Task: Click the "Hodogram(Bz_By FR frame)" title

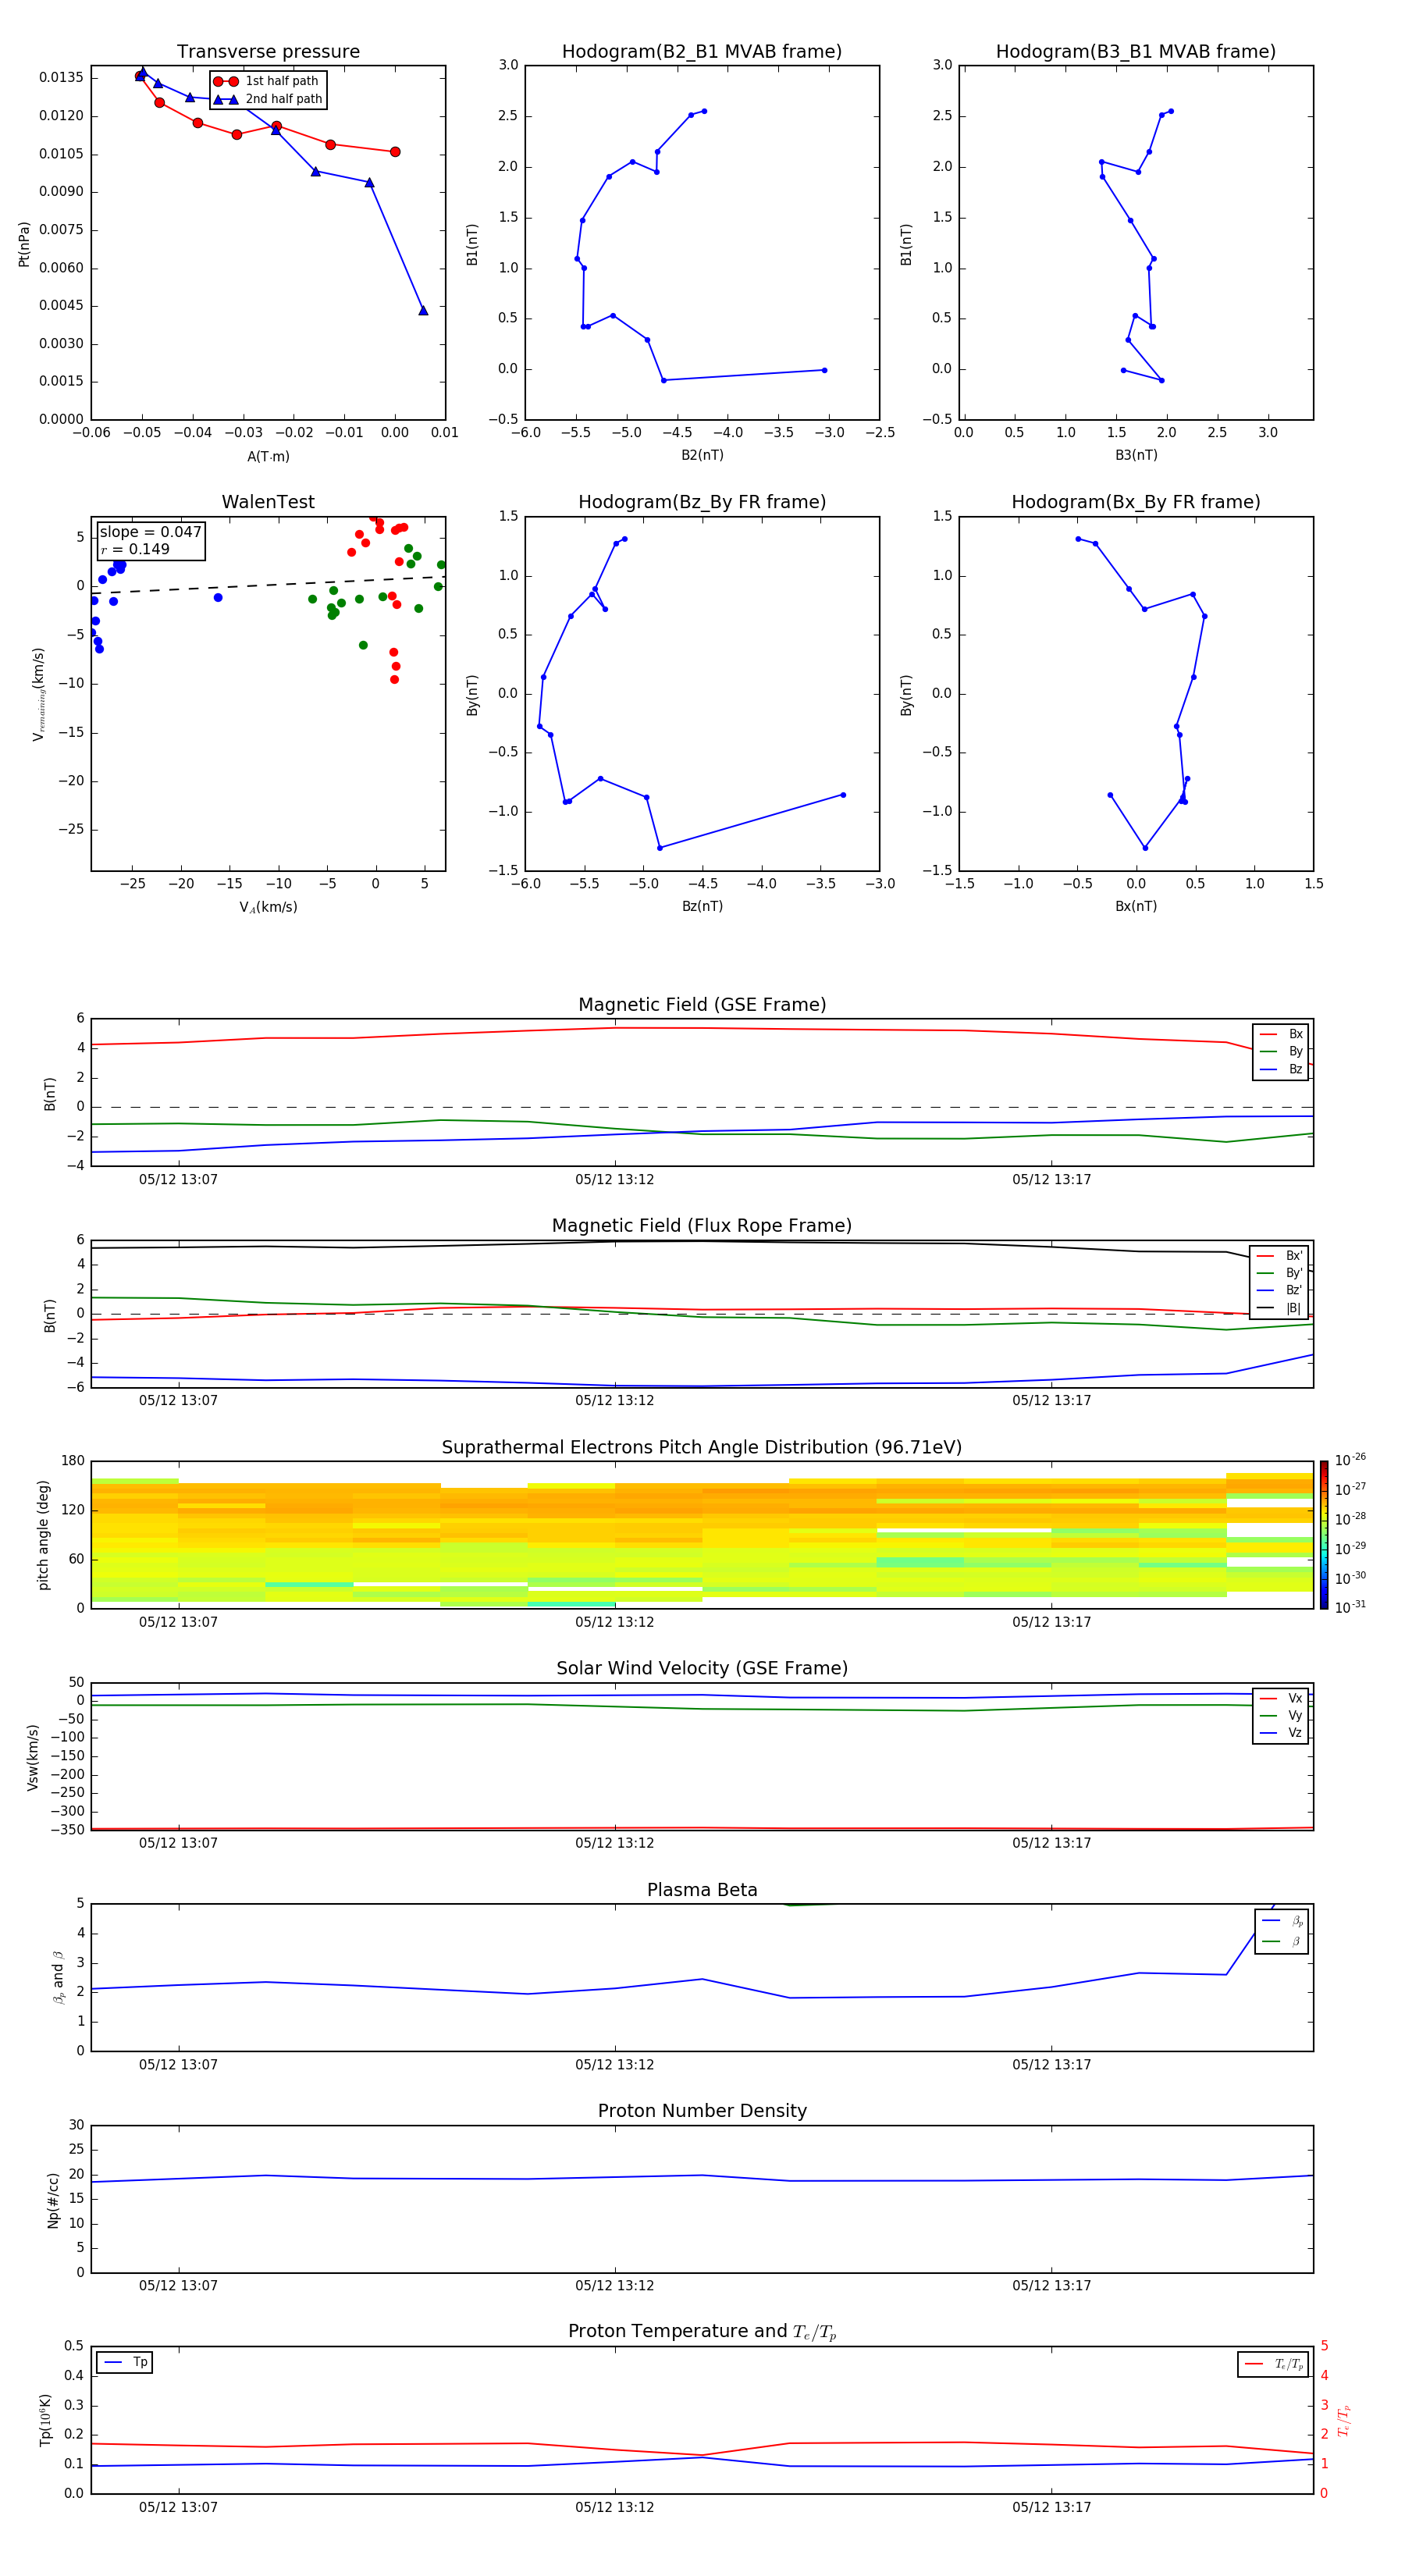Action: pyautogui.click(x=702, y=502)
